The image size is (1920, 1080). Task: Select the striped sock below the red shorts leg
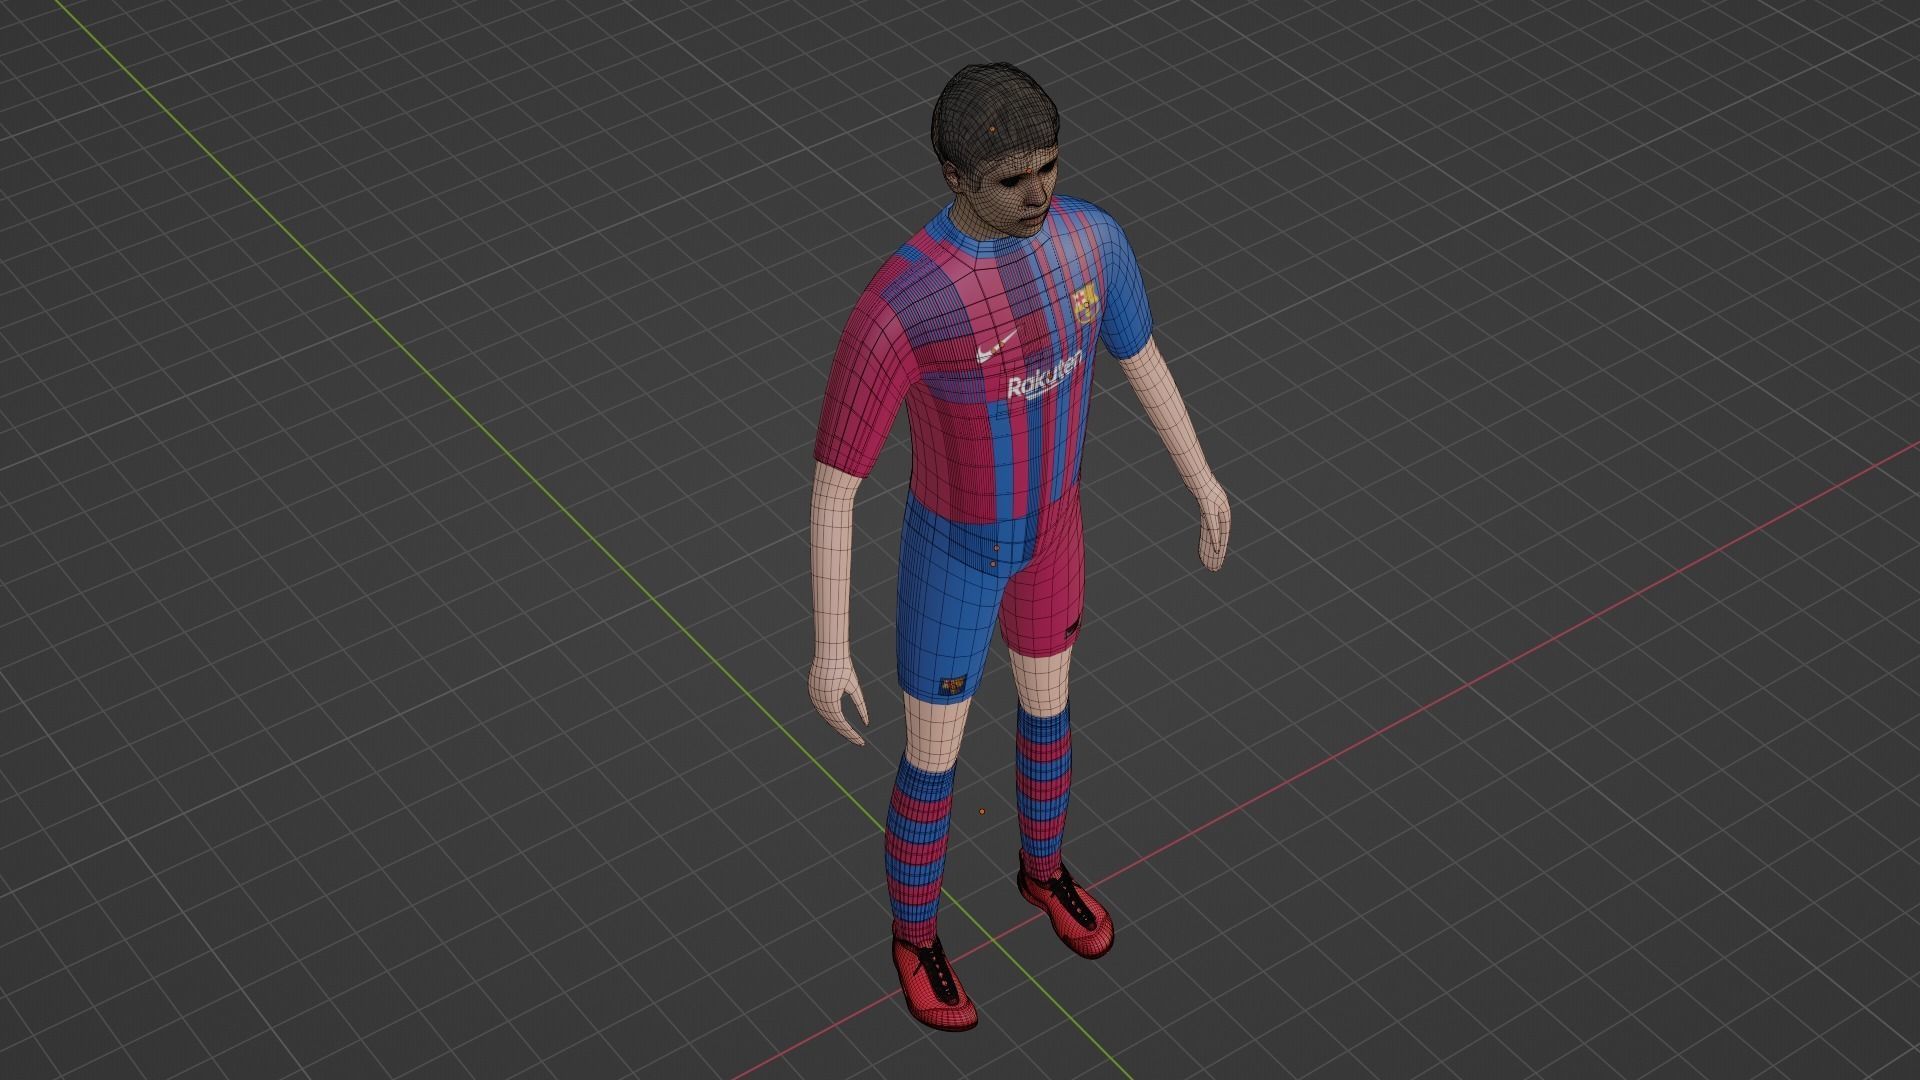point(1043,790)
